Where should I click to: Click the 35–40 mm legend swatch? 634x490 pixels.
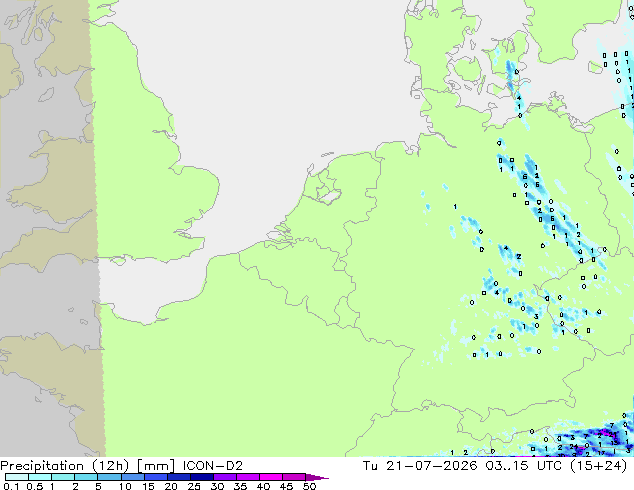[x=247, y=477]
